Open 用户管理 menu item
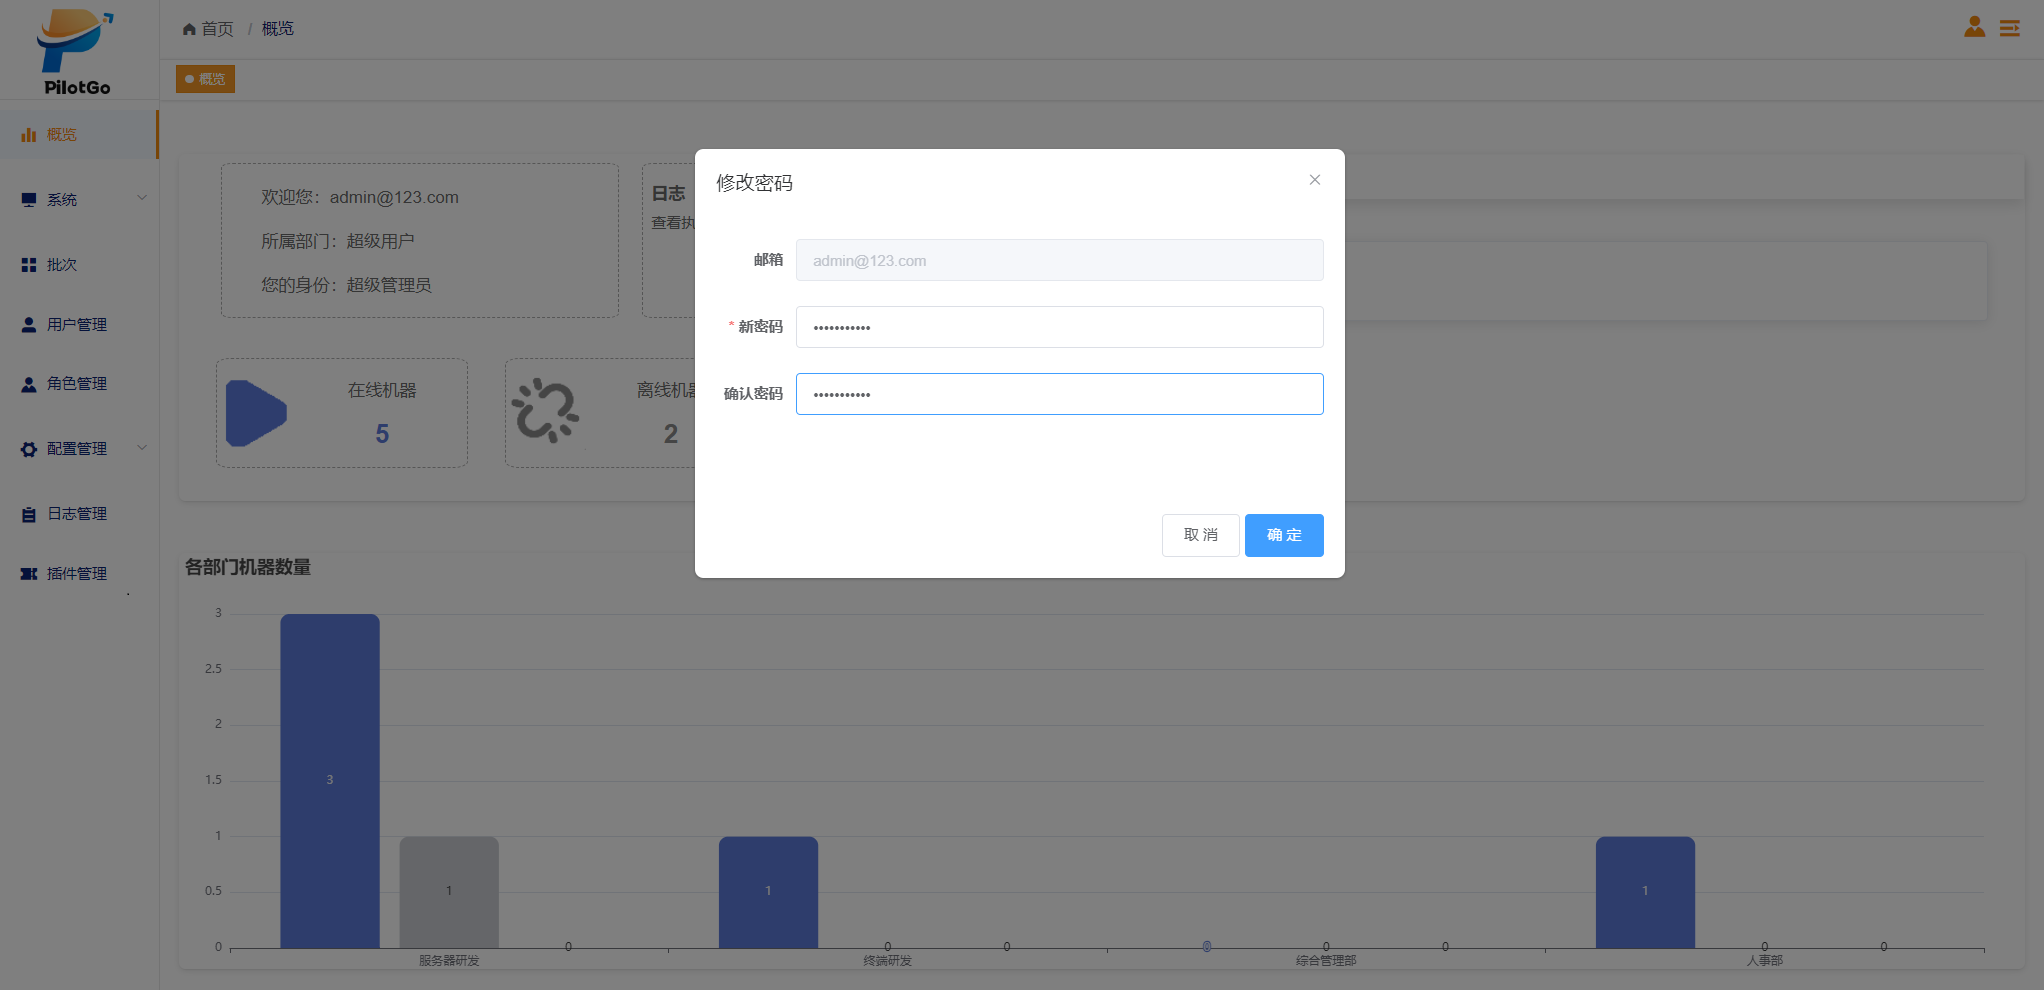Image resolution: width=2044 pixels, height=990 pixels. click(x=76, y=325)
